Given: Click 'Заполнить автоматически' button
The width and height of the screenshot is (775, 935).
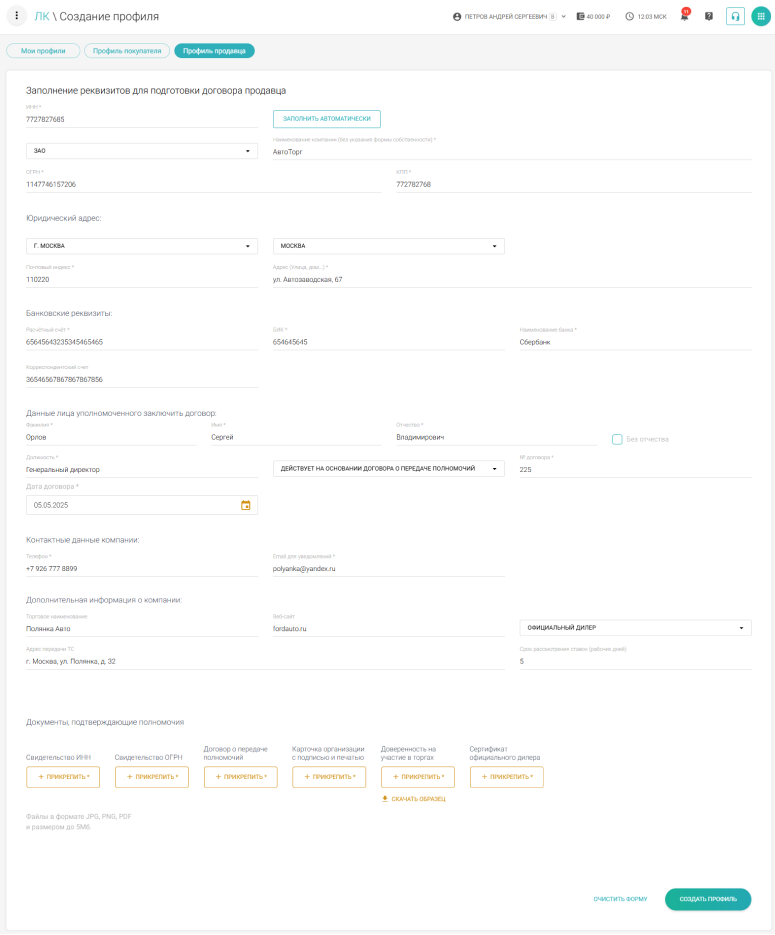Looking at the screenshot, I should click(326, 119).
